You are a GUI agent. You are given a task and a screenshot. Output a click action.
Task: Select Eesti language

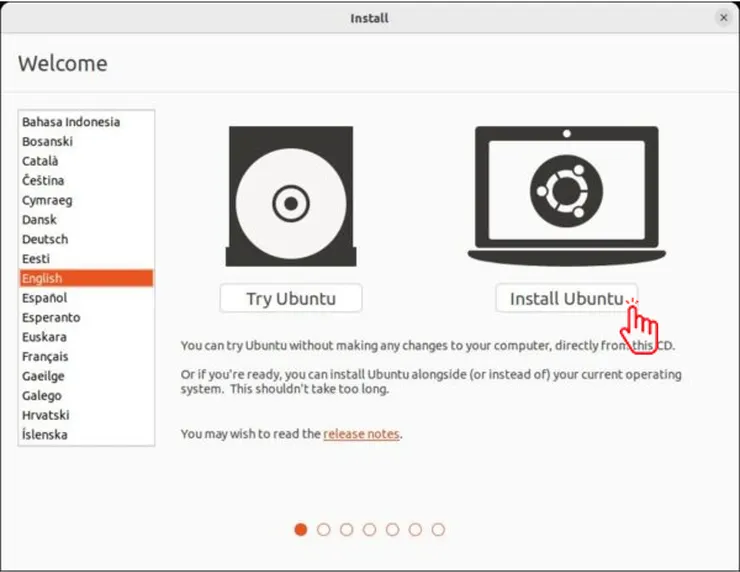[86, 259]
